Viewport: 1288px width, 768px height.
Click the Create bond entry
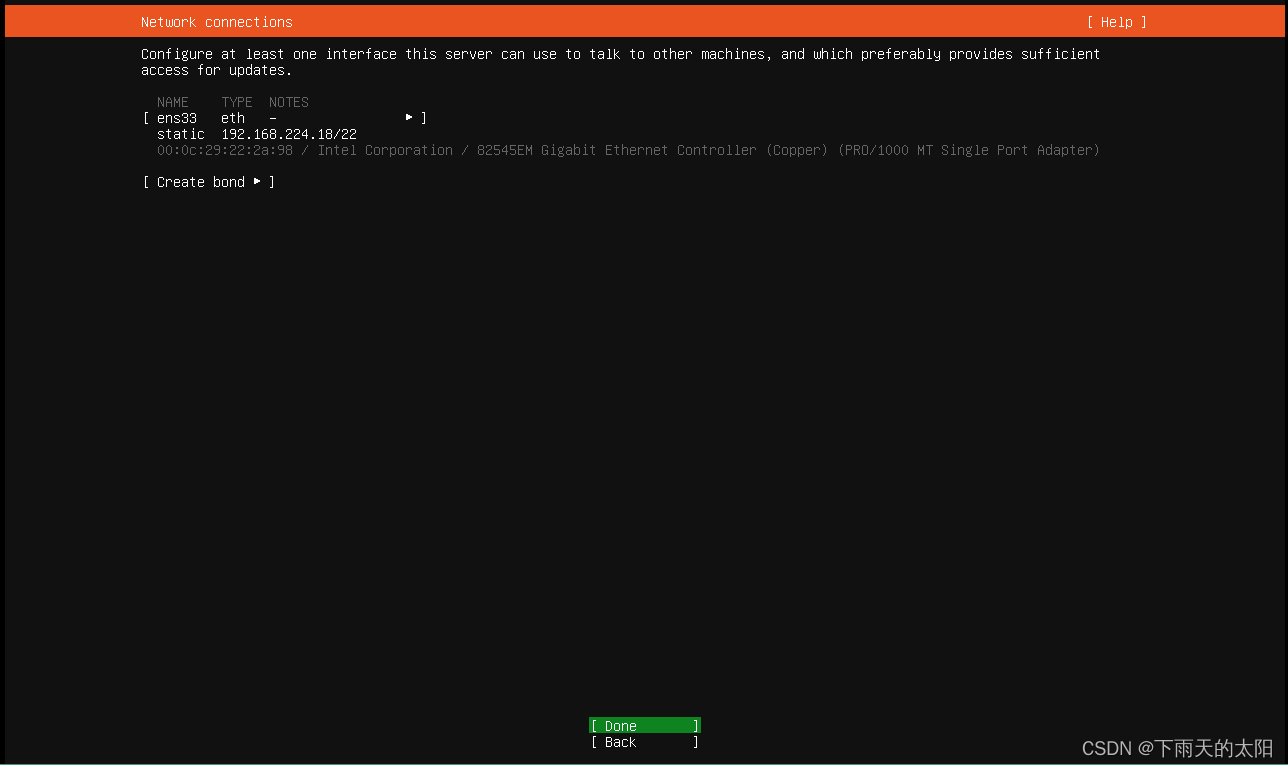tap(200, 181)
